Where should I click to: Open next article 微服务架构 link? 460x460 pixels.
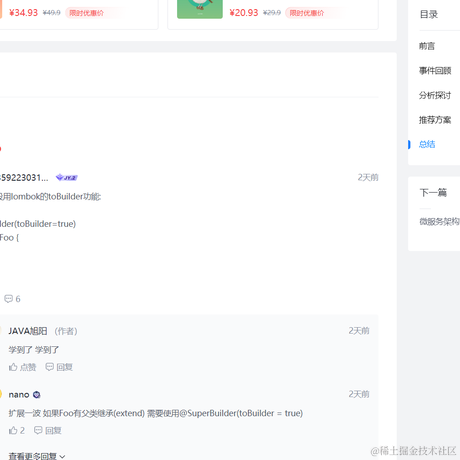[439, 221]
